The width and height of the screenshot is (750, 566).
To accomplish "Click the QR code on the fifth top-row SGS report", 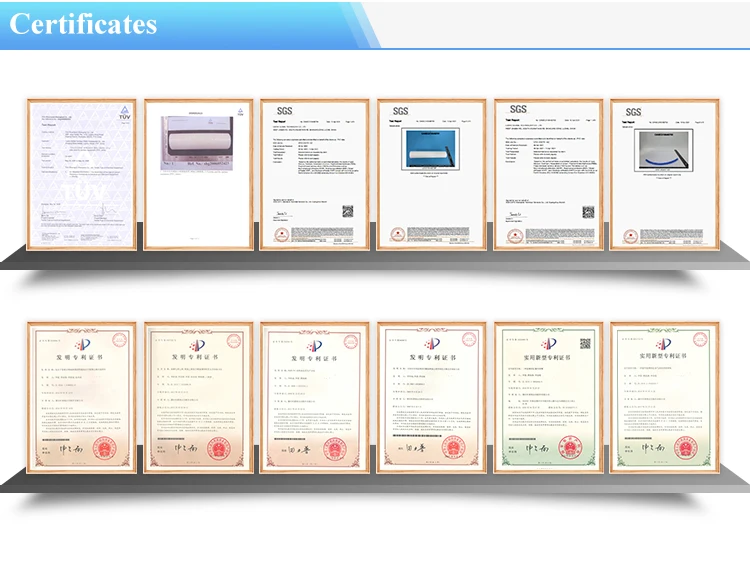I will click(588, 212).
